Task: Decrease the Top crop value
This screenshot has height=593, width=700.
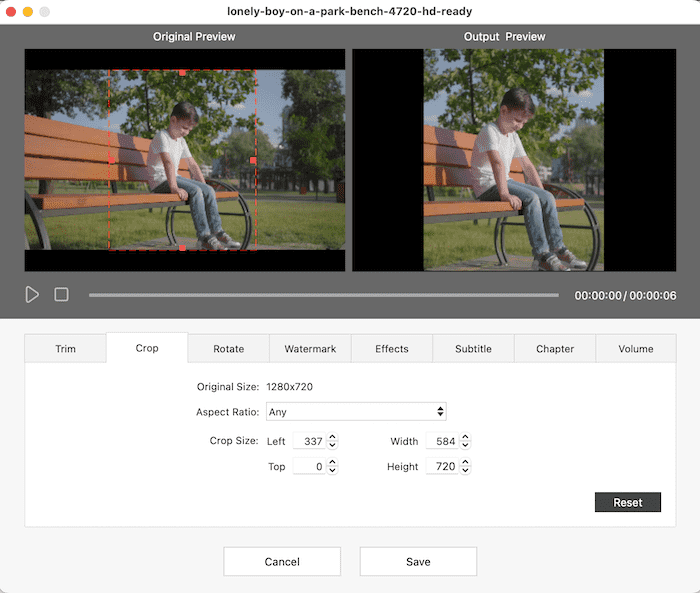Action: [332, 470]
